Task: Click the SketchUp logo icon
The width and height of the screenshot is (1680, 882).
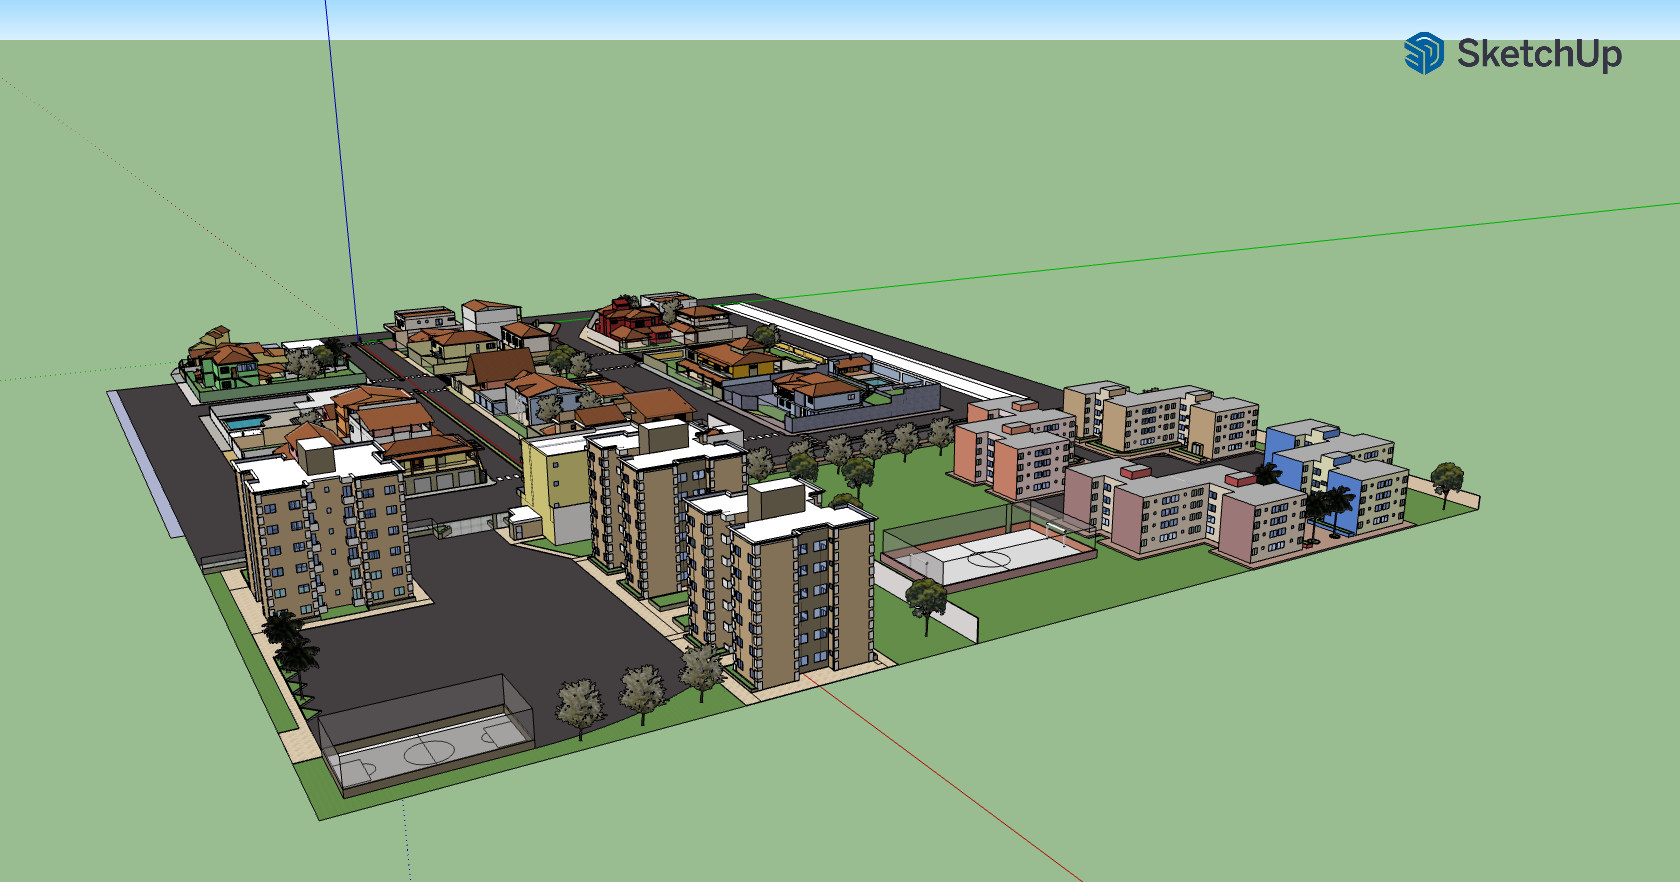Action: (x=1423, y=53)
